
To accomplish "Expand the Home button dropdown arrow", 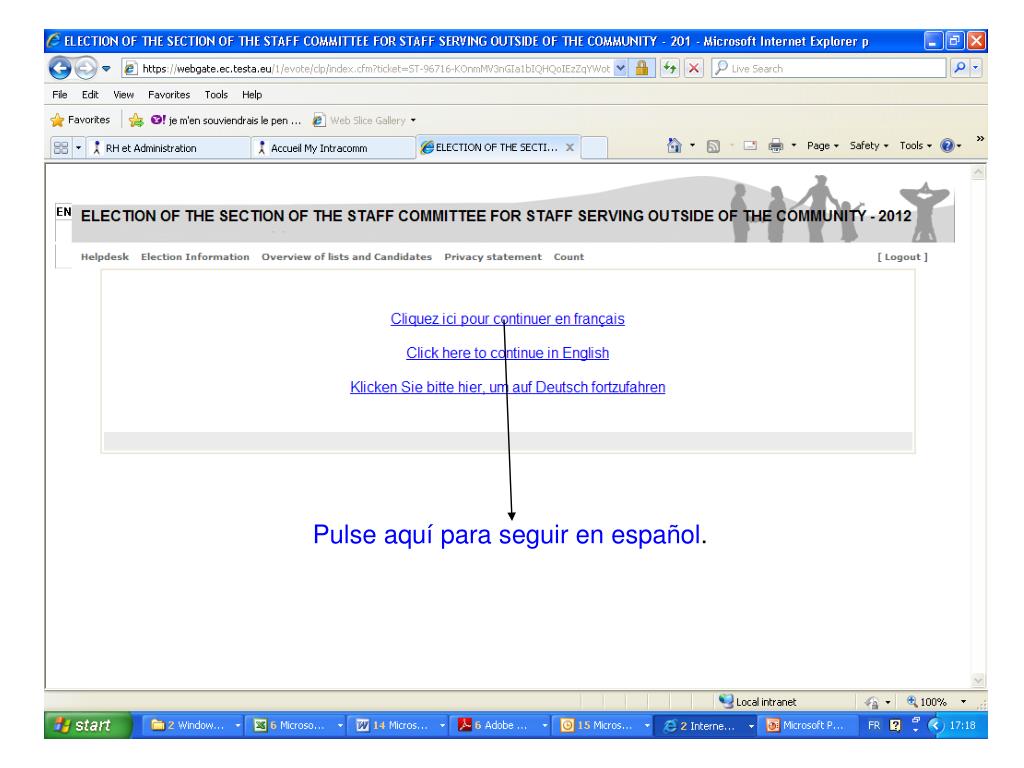I will [692, 146].
